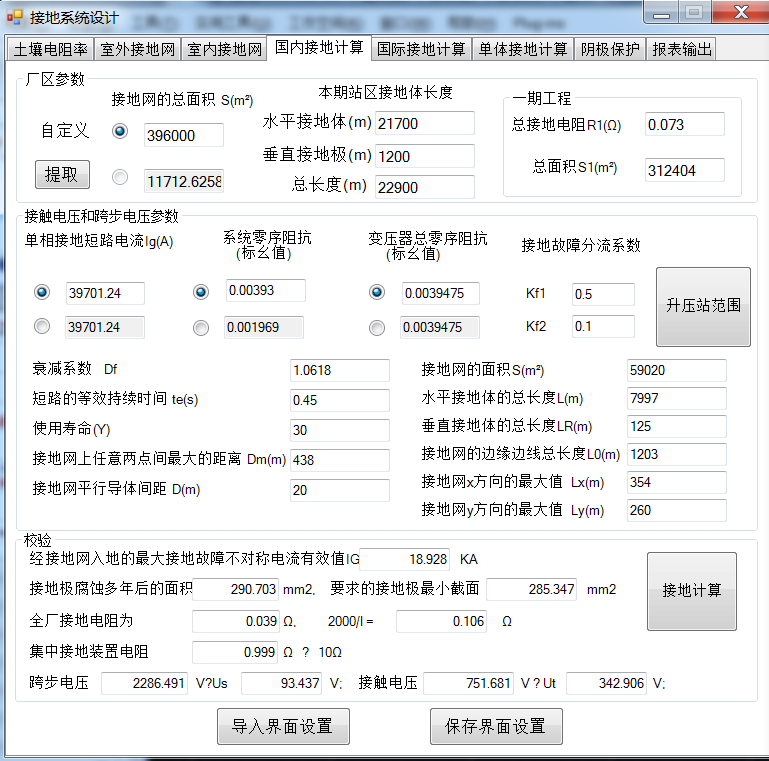Select lower Ig radio button for grayed 39701.24
The width and height of the screenshot is (769, 761).
tap(42, 326)
